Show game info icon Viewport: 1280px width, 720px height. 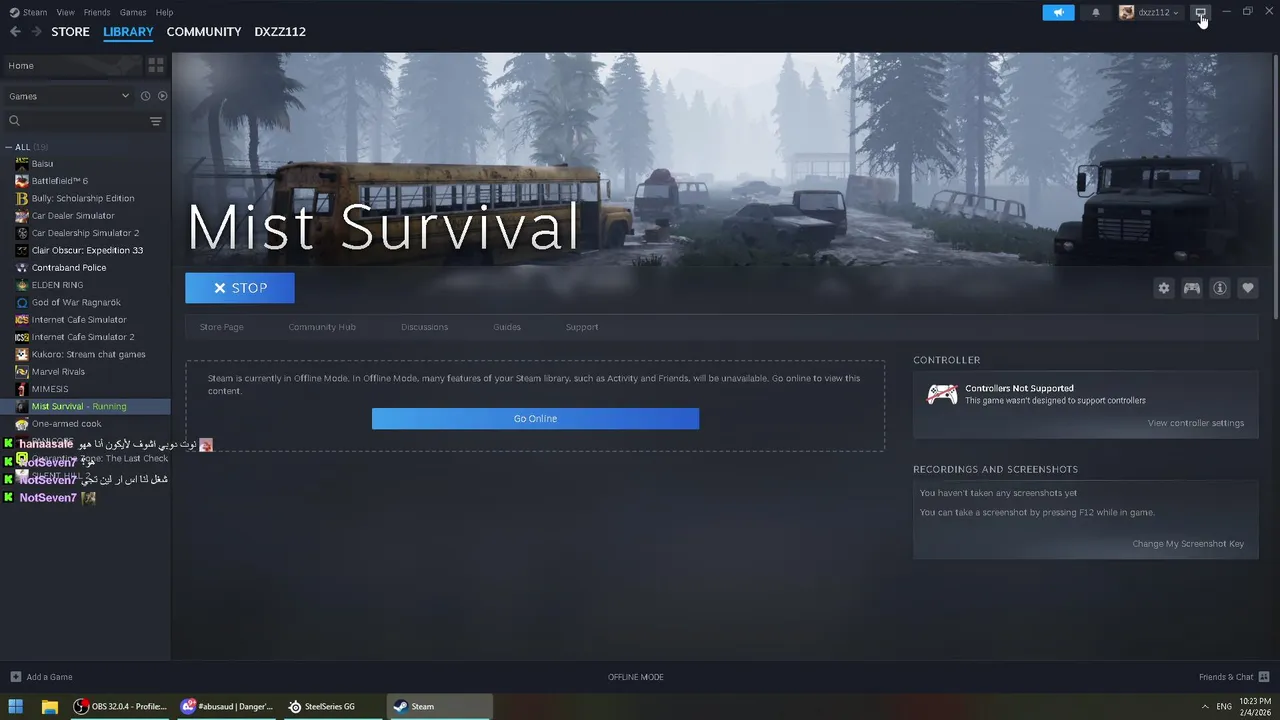coord(1220,288)
